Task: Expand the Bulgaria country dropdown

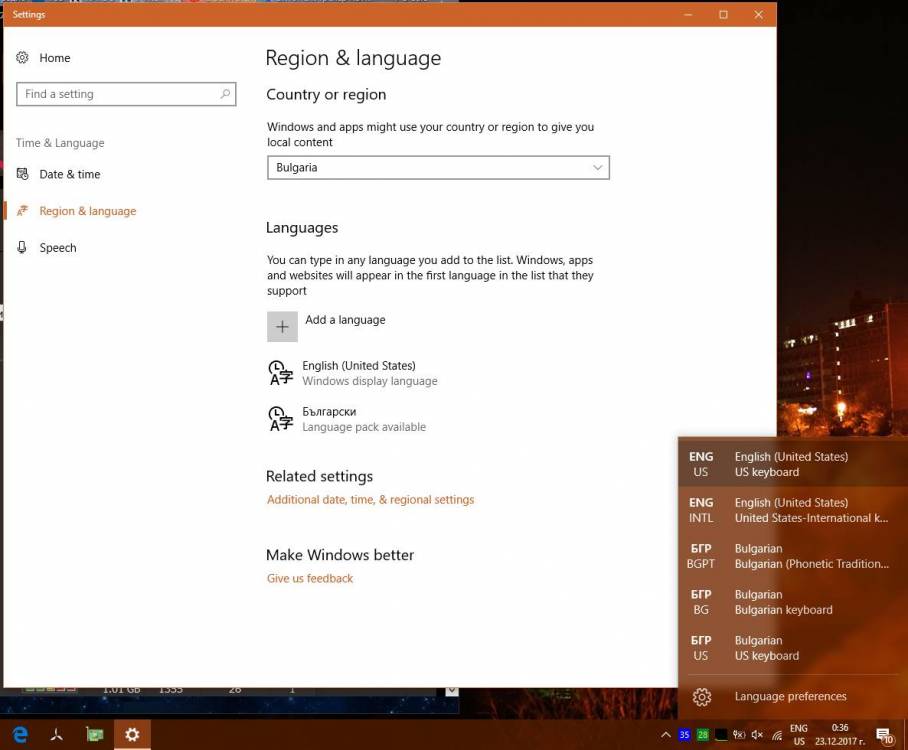Action: click(438, 167)
